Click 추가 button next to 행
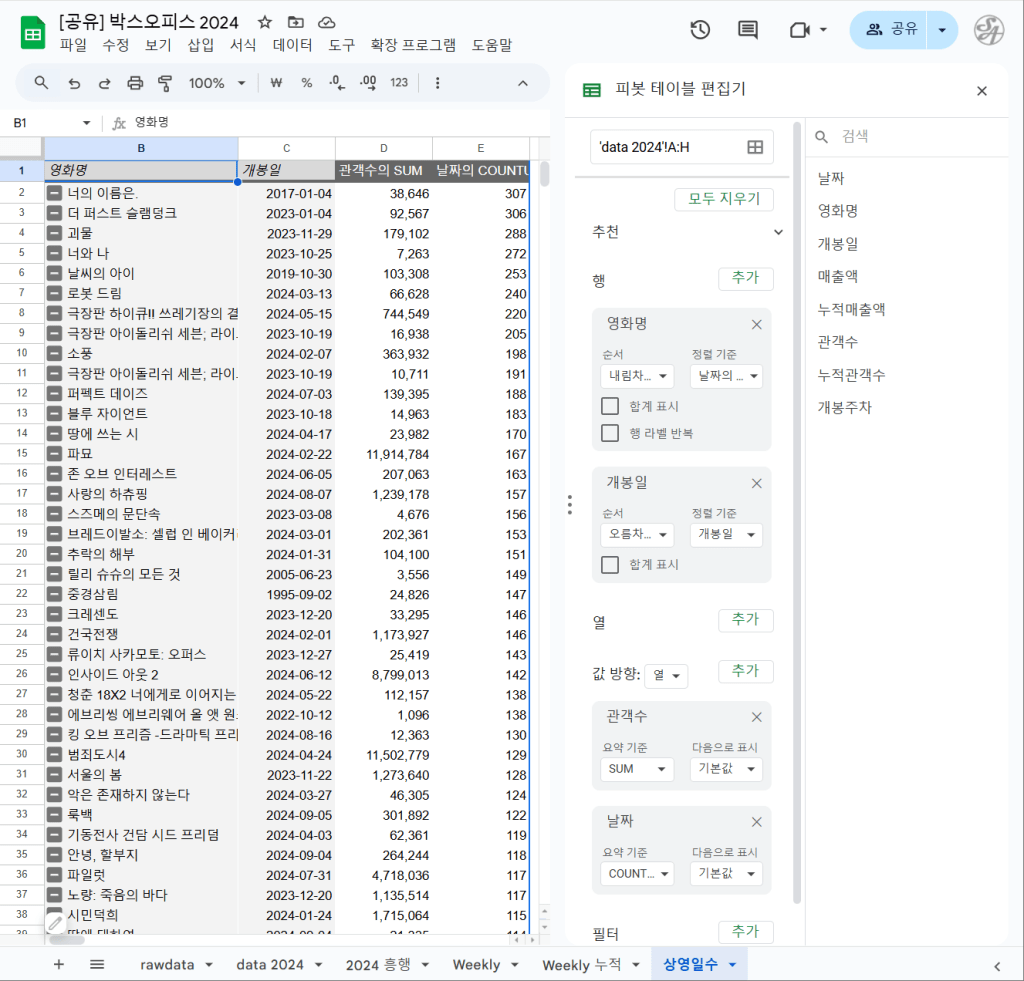Image resolution: width=1024 pixels, height=981 pixels. click(745, 279)
